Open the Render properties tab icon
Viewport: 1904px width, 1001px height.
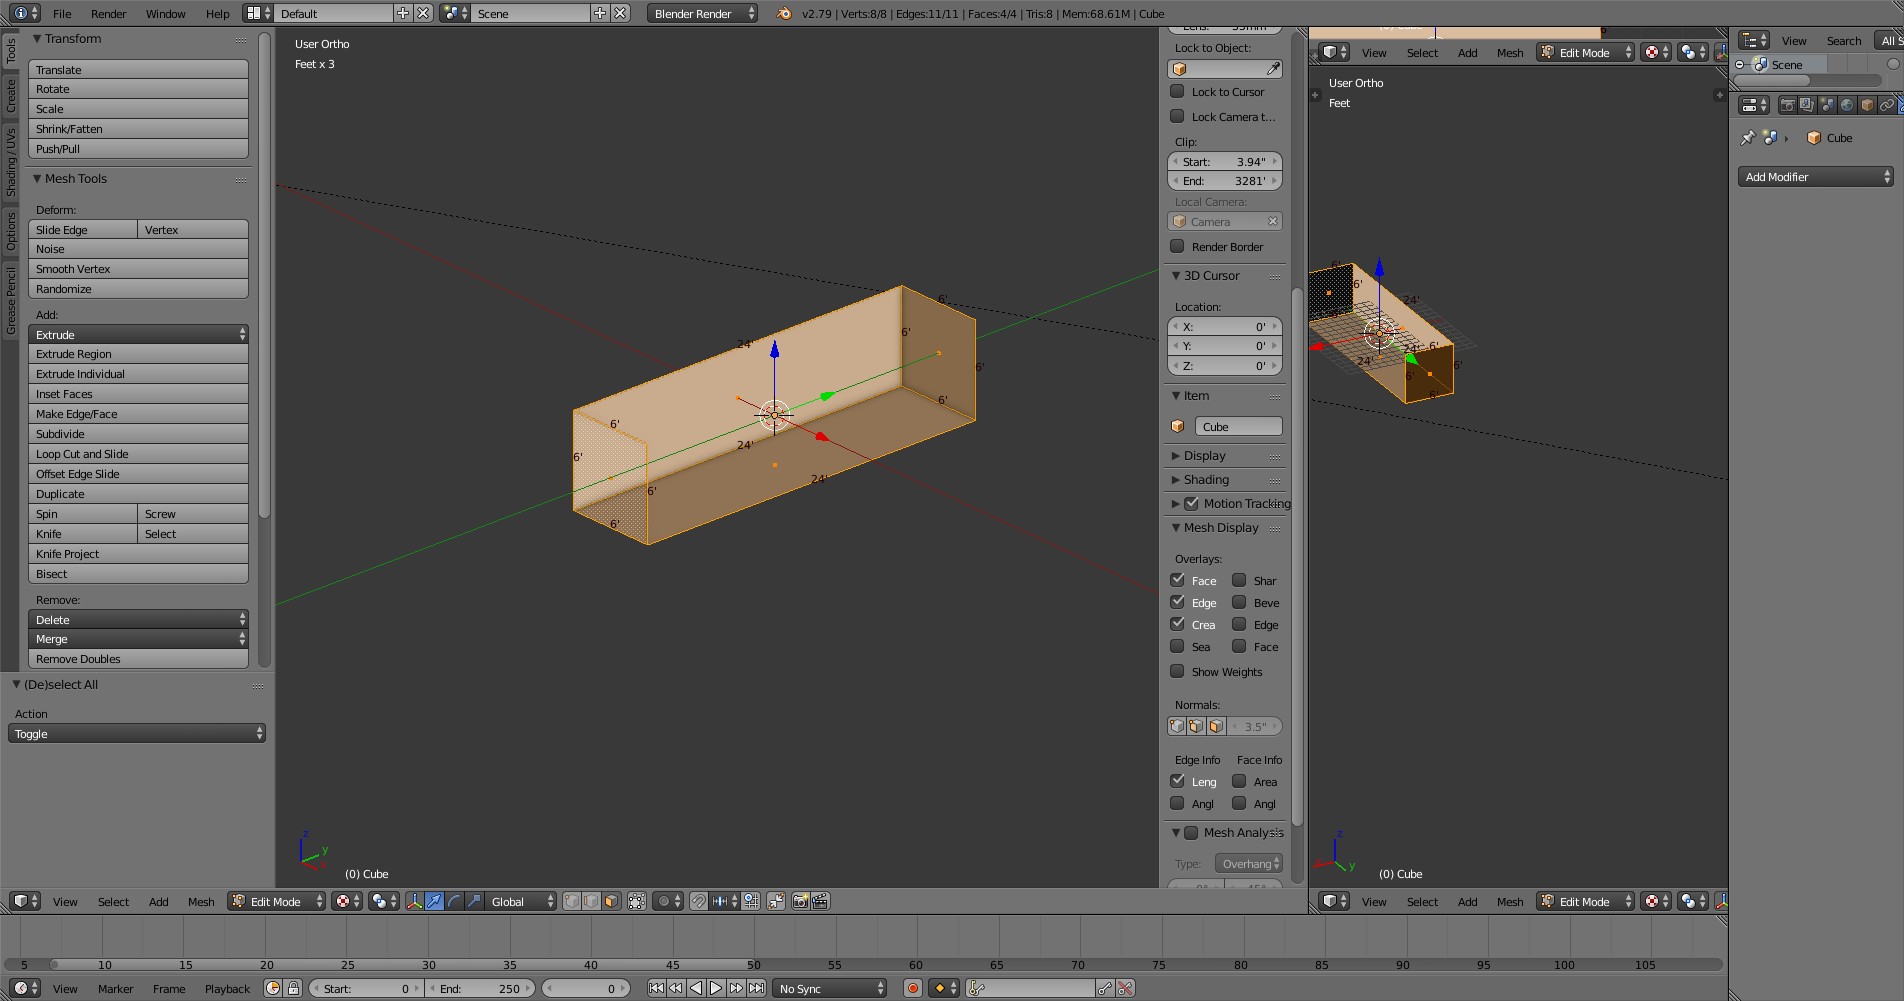[x=1787, y=104]
